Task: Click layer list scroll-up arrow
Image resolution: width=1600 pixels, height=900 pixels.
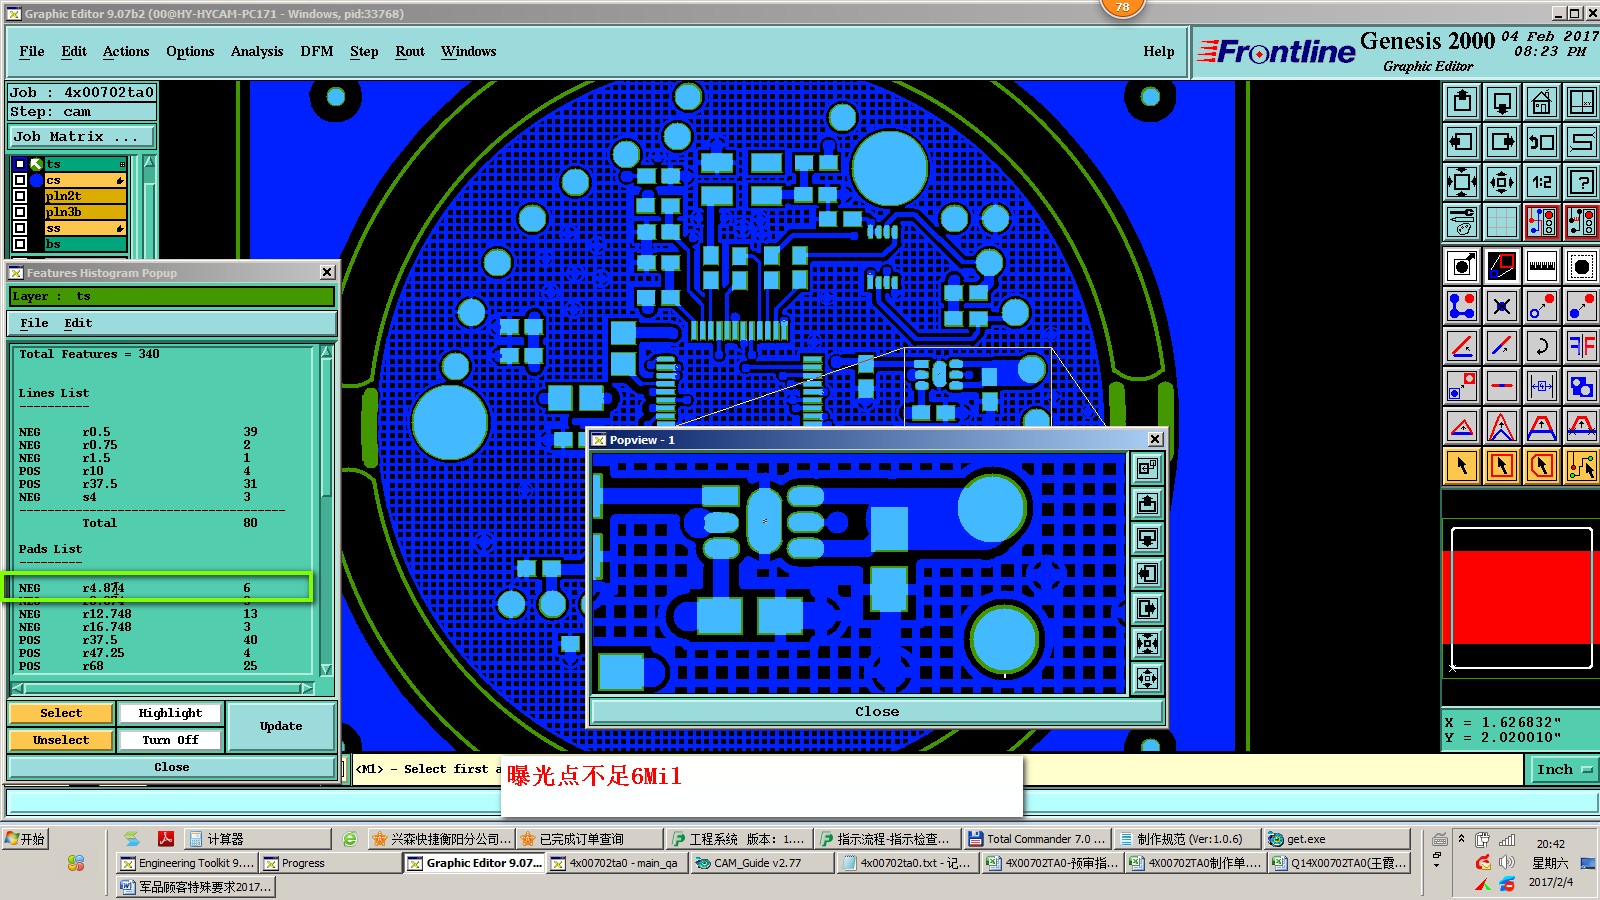Action: [149, 162]
